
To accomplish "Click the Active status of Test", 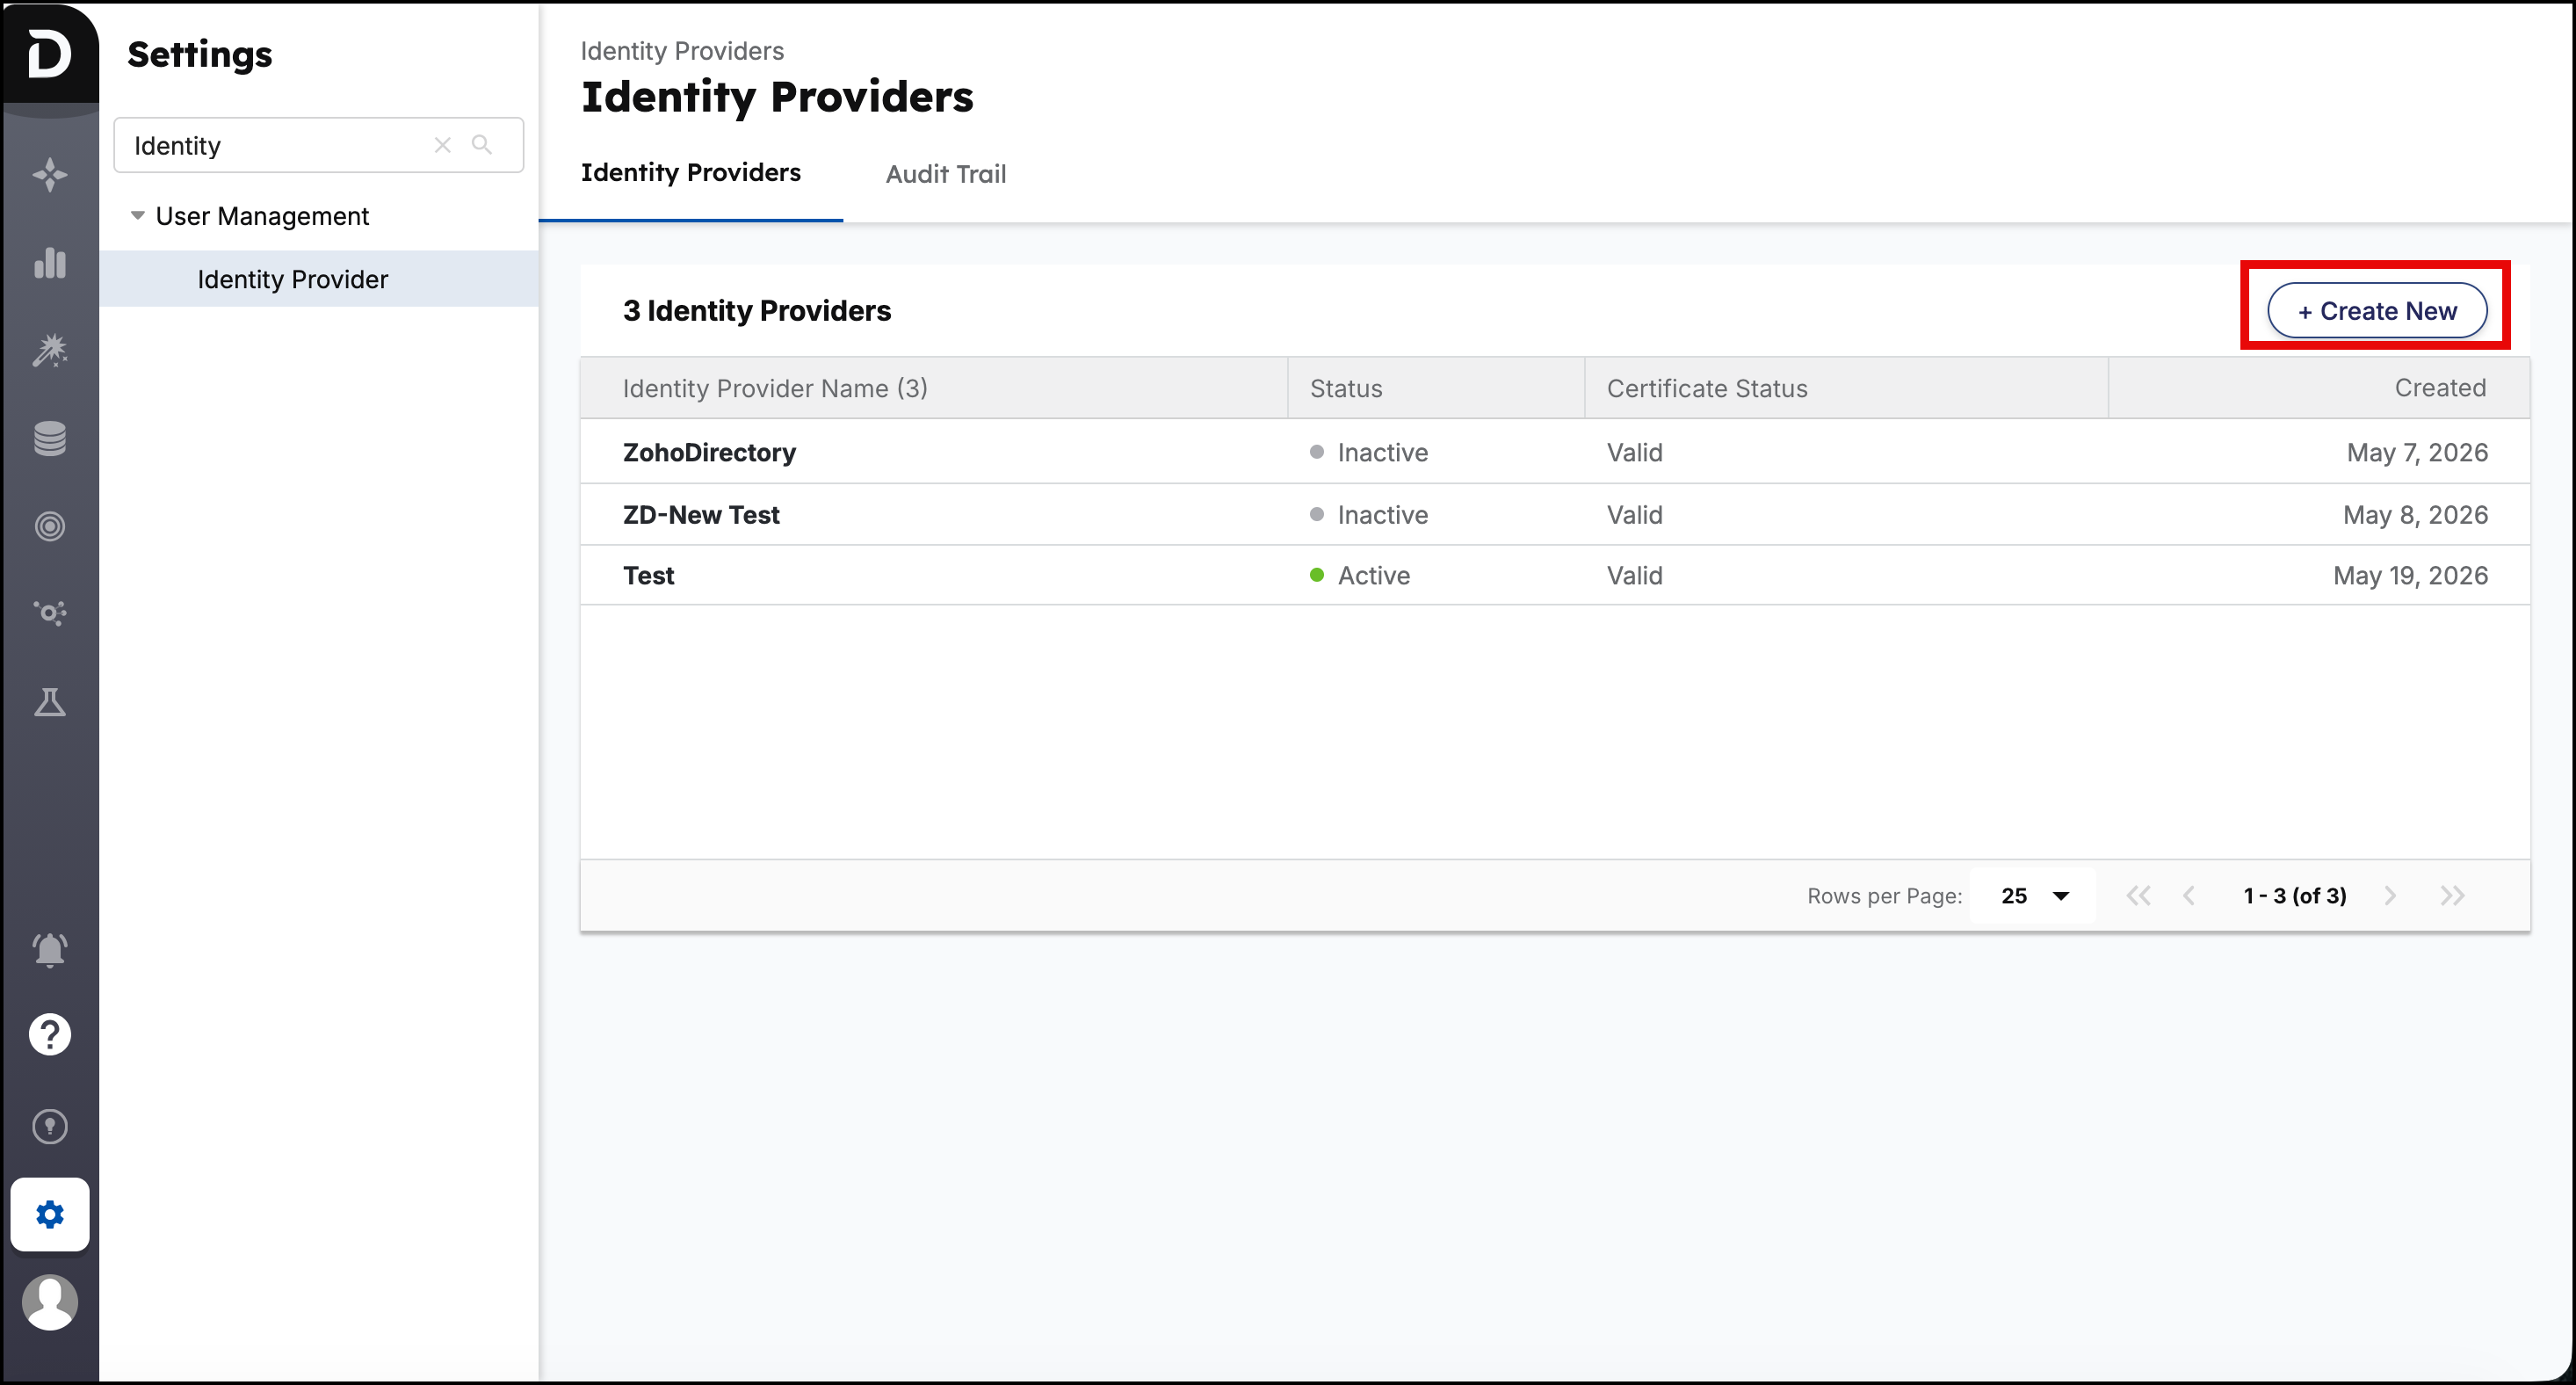I will [1374, 576].
